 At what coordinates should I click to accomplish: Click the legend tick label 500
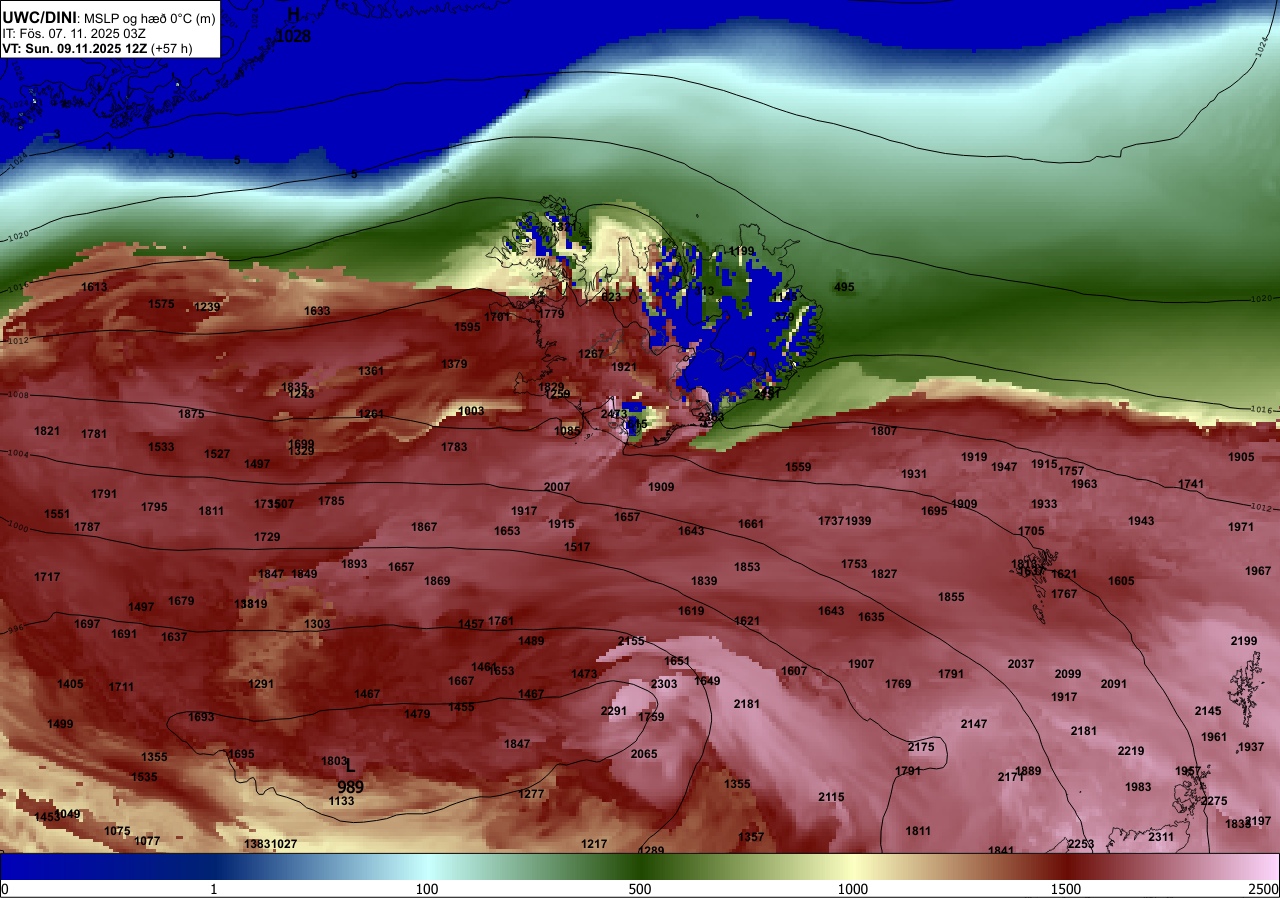click(640, 889)
